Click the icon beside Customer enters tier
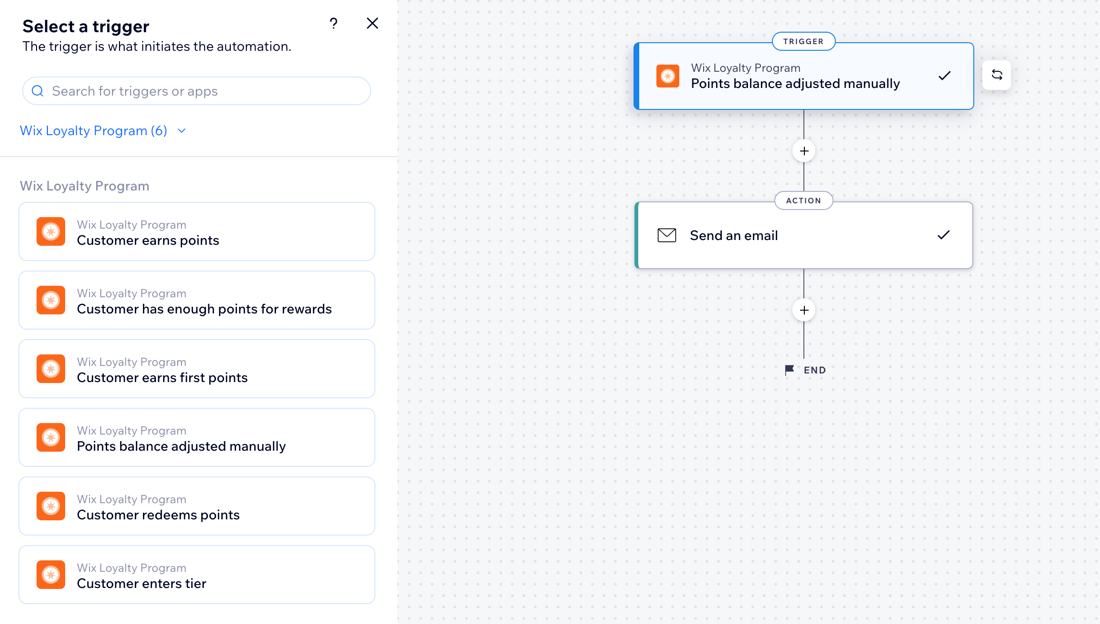Screen dimensions: 1100x624 tap(51, 576)
